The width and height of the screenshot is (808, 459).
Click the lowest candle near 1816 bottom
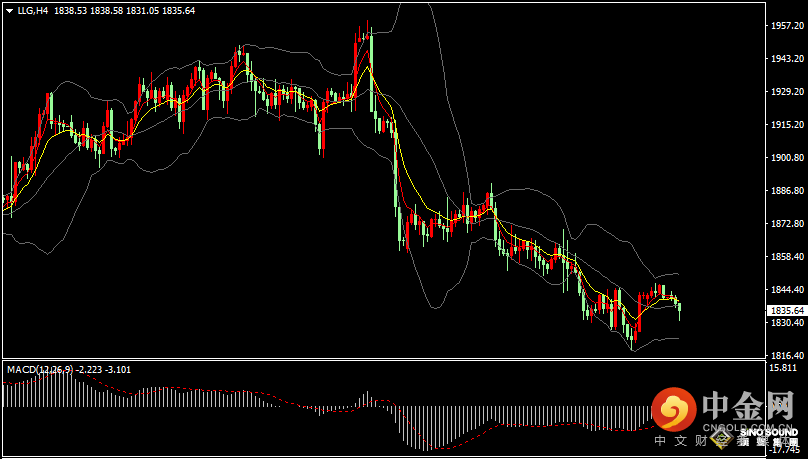click(x=632, y=340)
